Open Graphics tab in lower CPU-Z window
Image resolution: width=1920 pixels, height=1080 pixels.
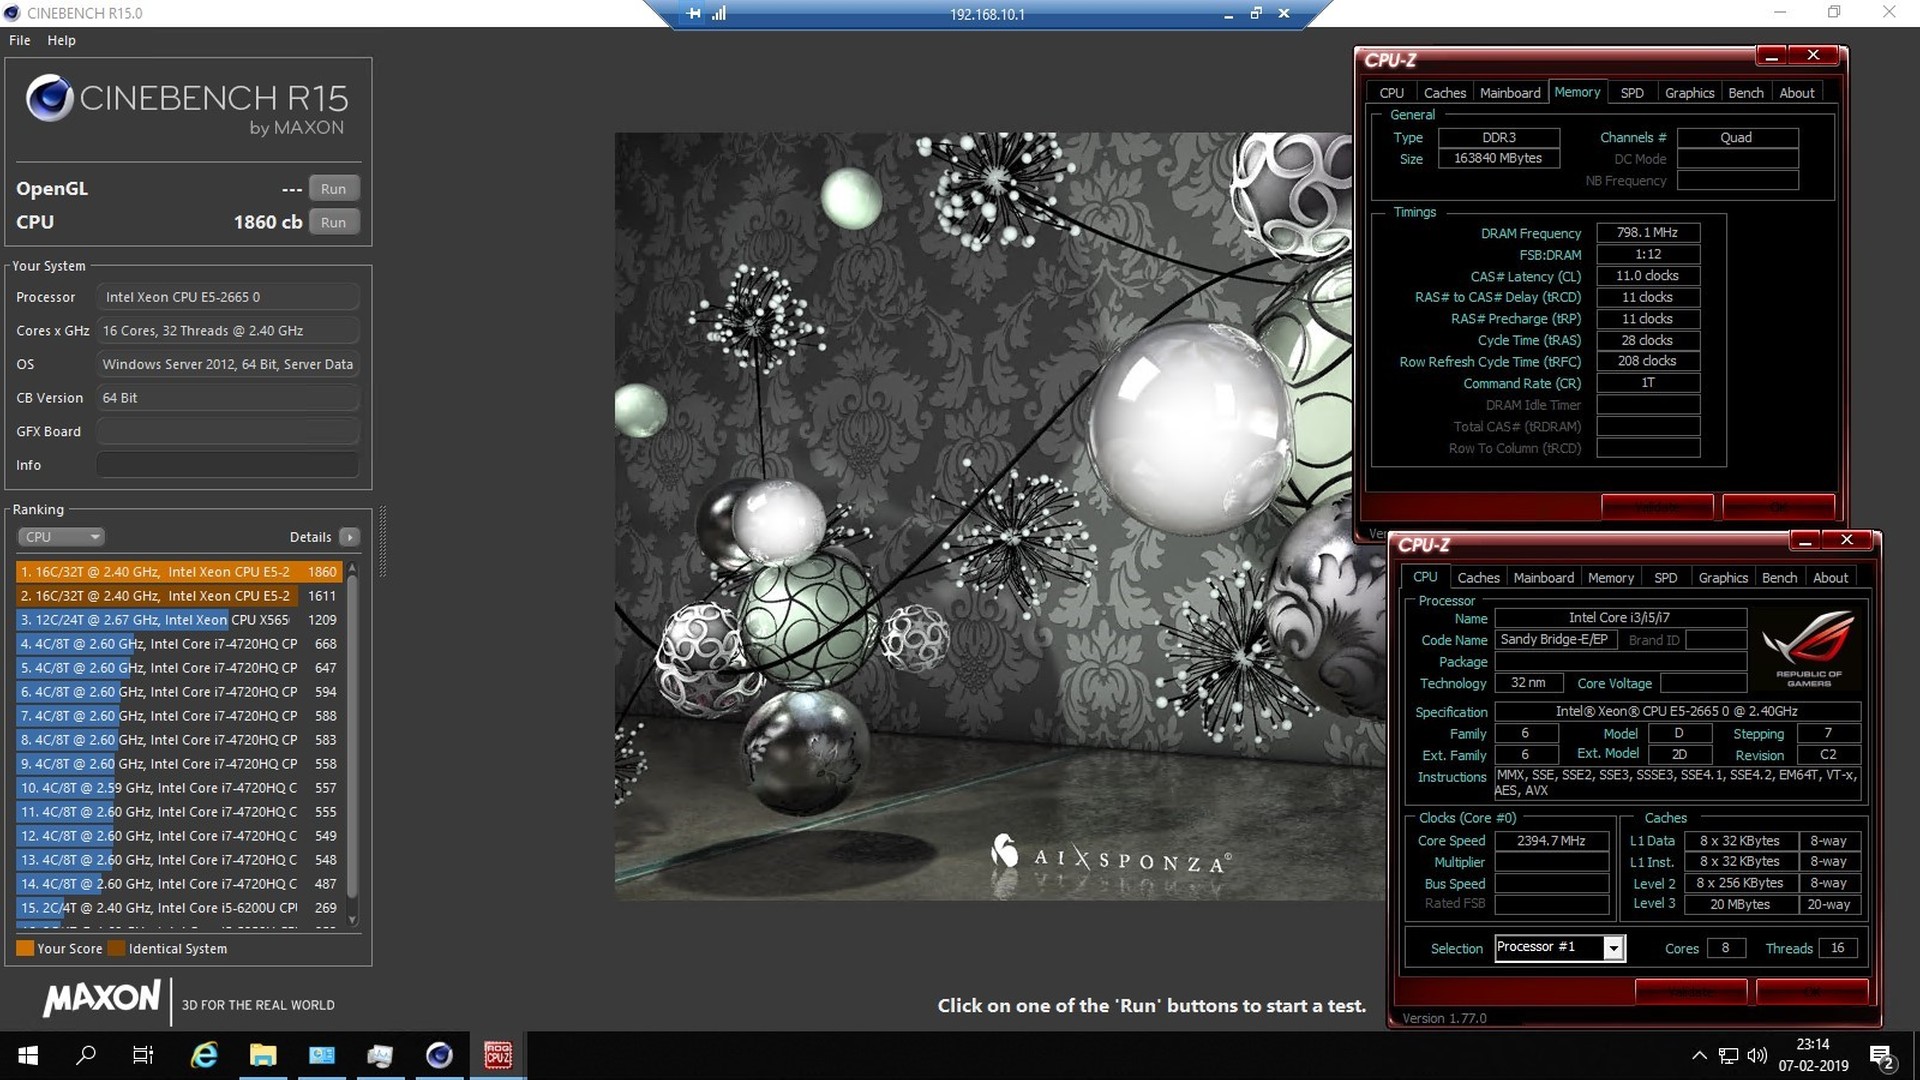point(1723,578)
